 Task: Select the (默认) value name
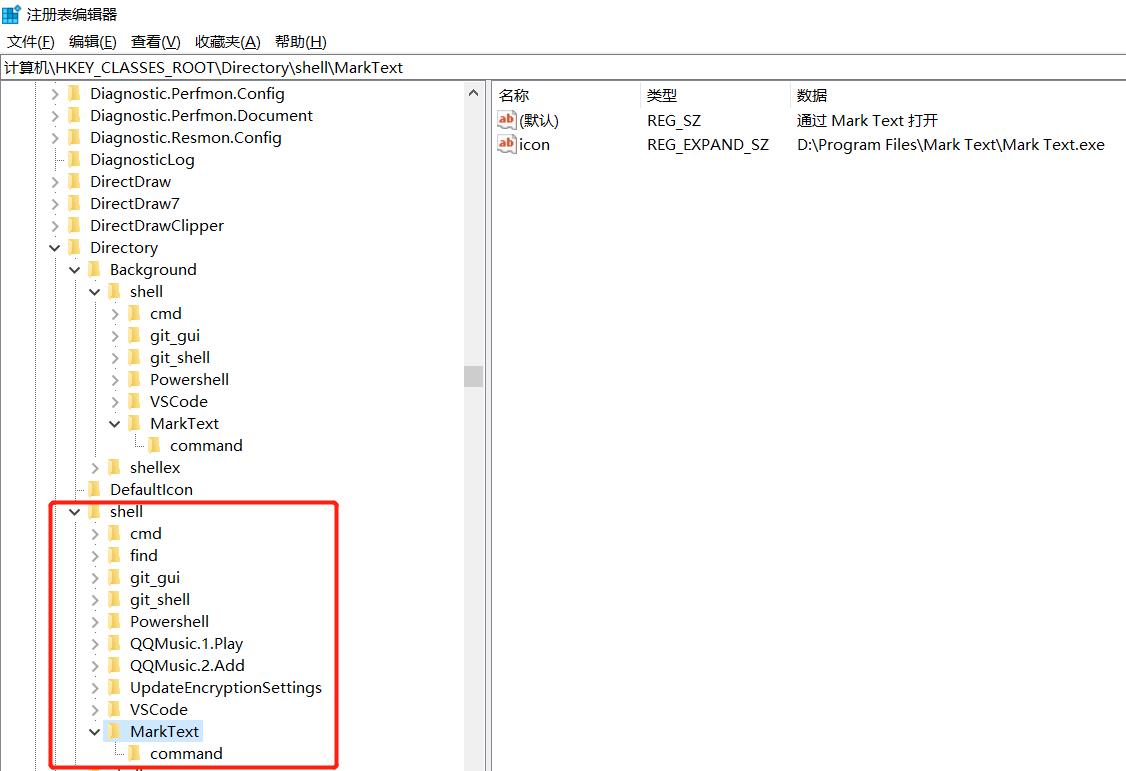(539, 121)
